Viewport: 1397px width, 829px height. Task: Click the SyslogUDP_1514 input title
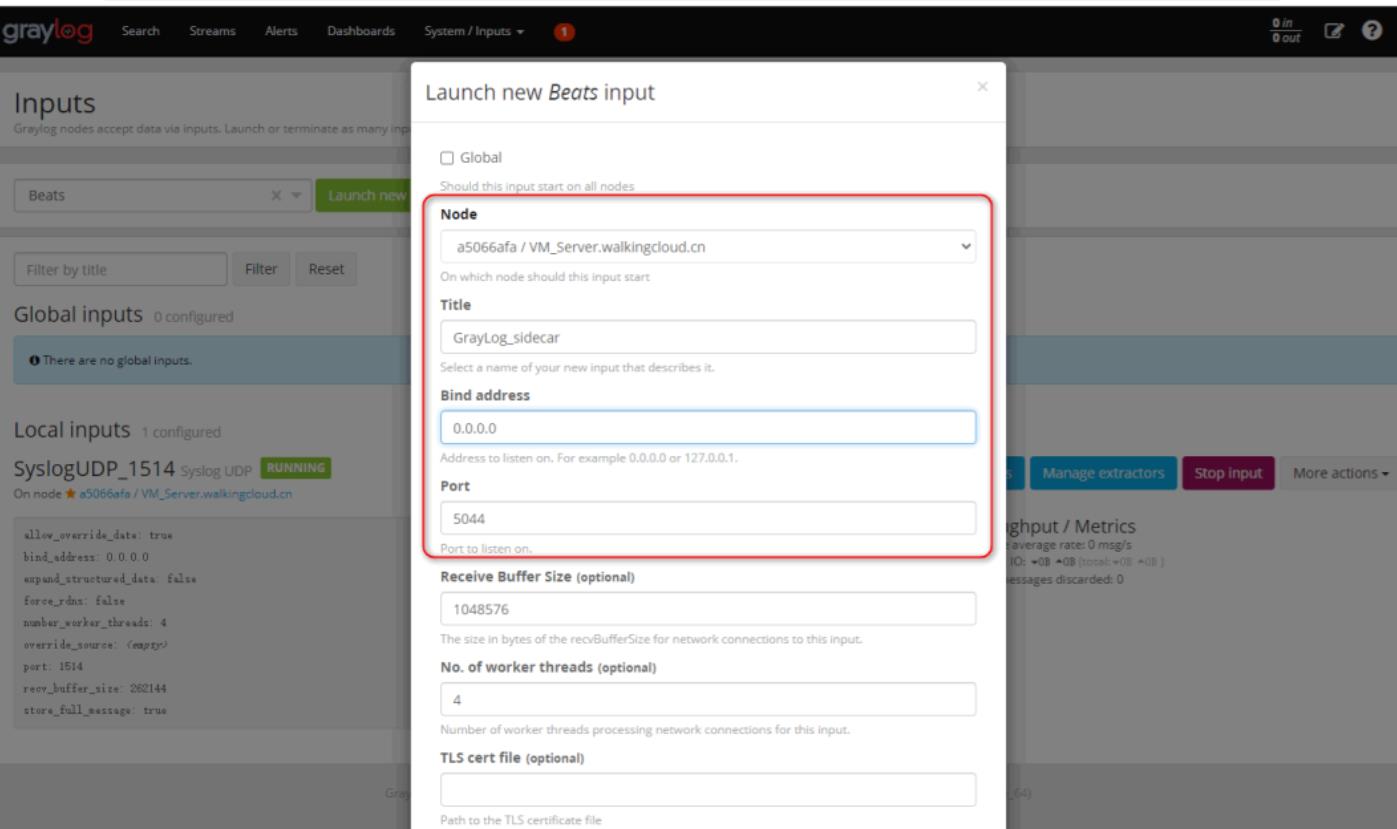(x=94, y=468)
